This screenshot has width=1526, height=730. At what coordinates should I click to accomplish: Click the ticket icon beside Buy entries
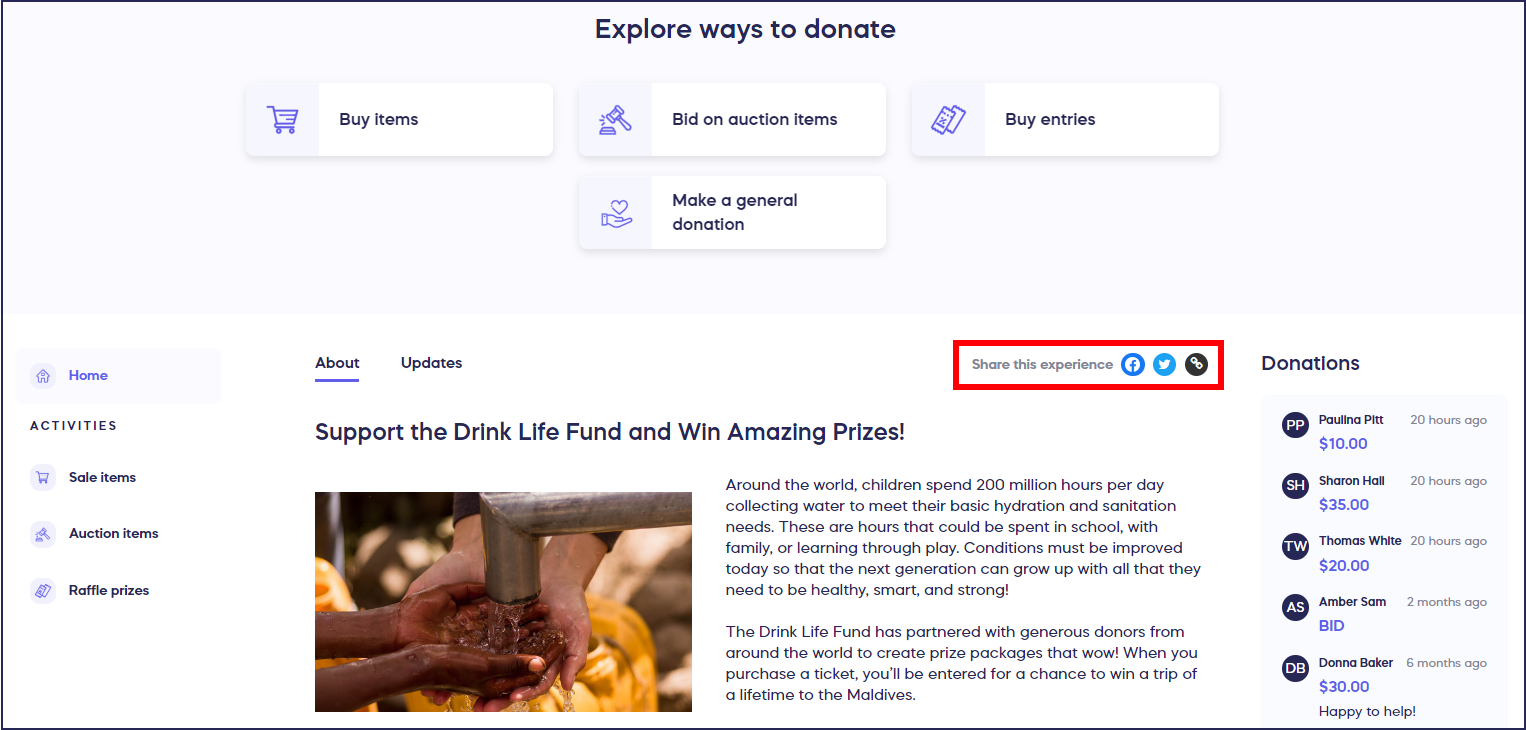tap(948, 120)
